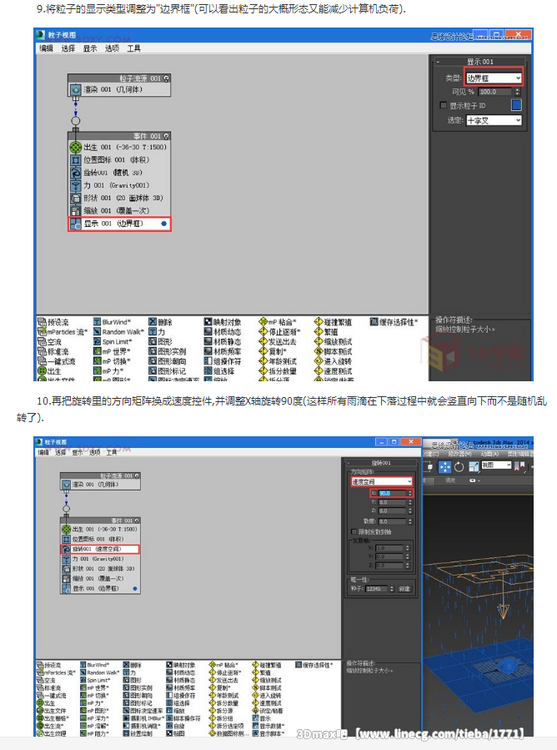
Task: Click the blue display dot on 显示 001, upper window
Action: 164,223
